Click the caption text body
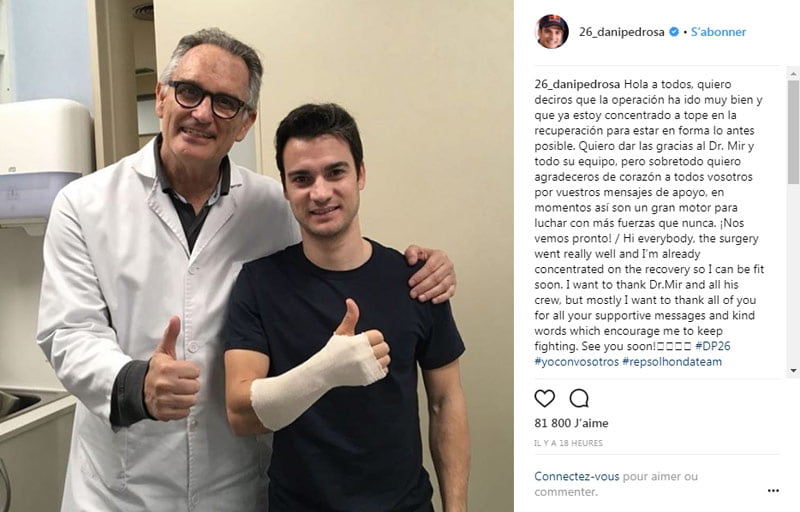 click(649, 223)
